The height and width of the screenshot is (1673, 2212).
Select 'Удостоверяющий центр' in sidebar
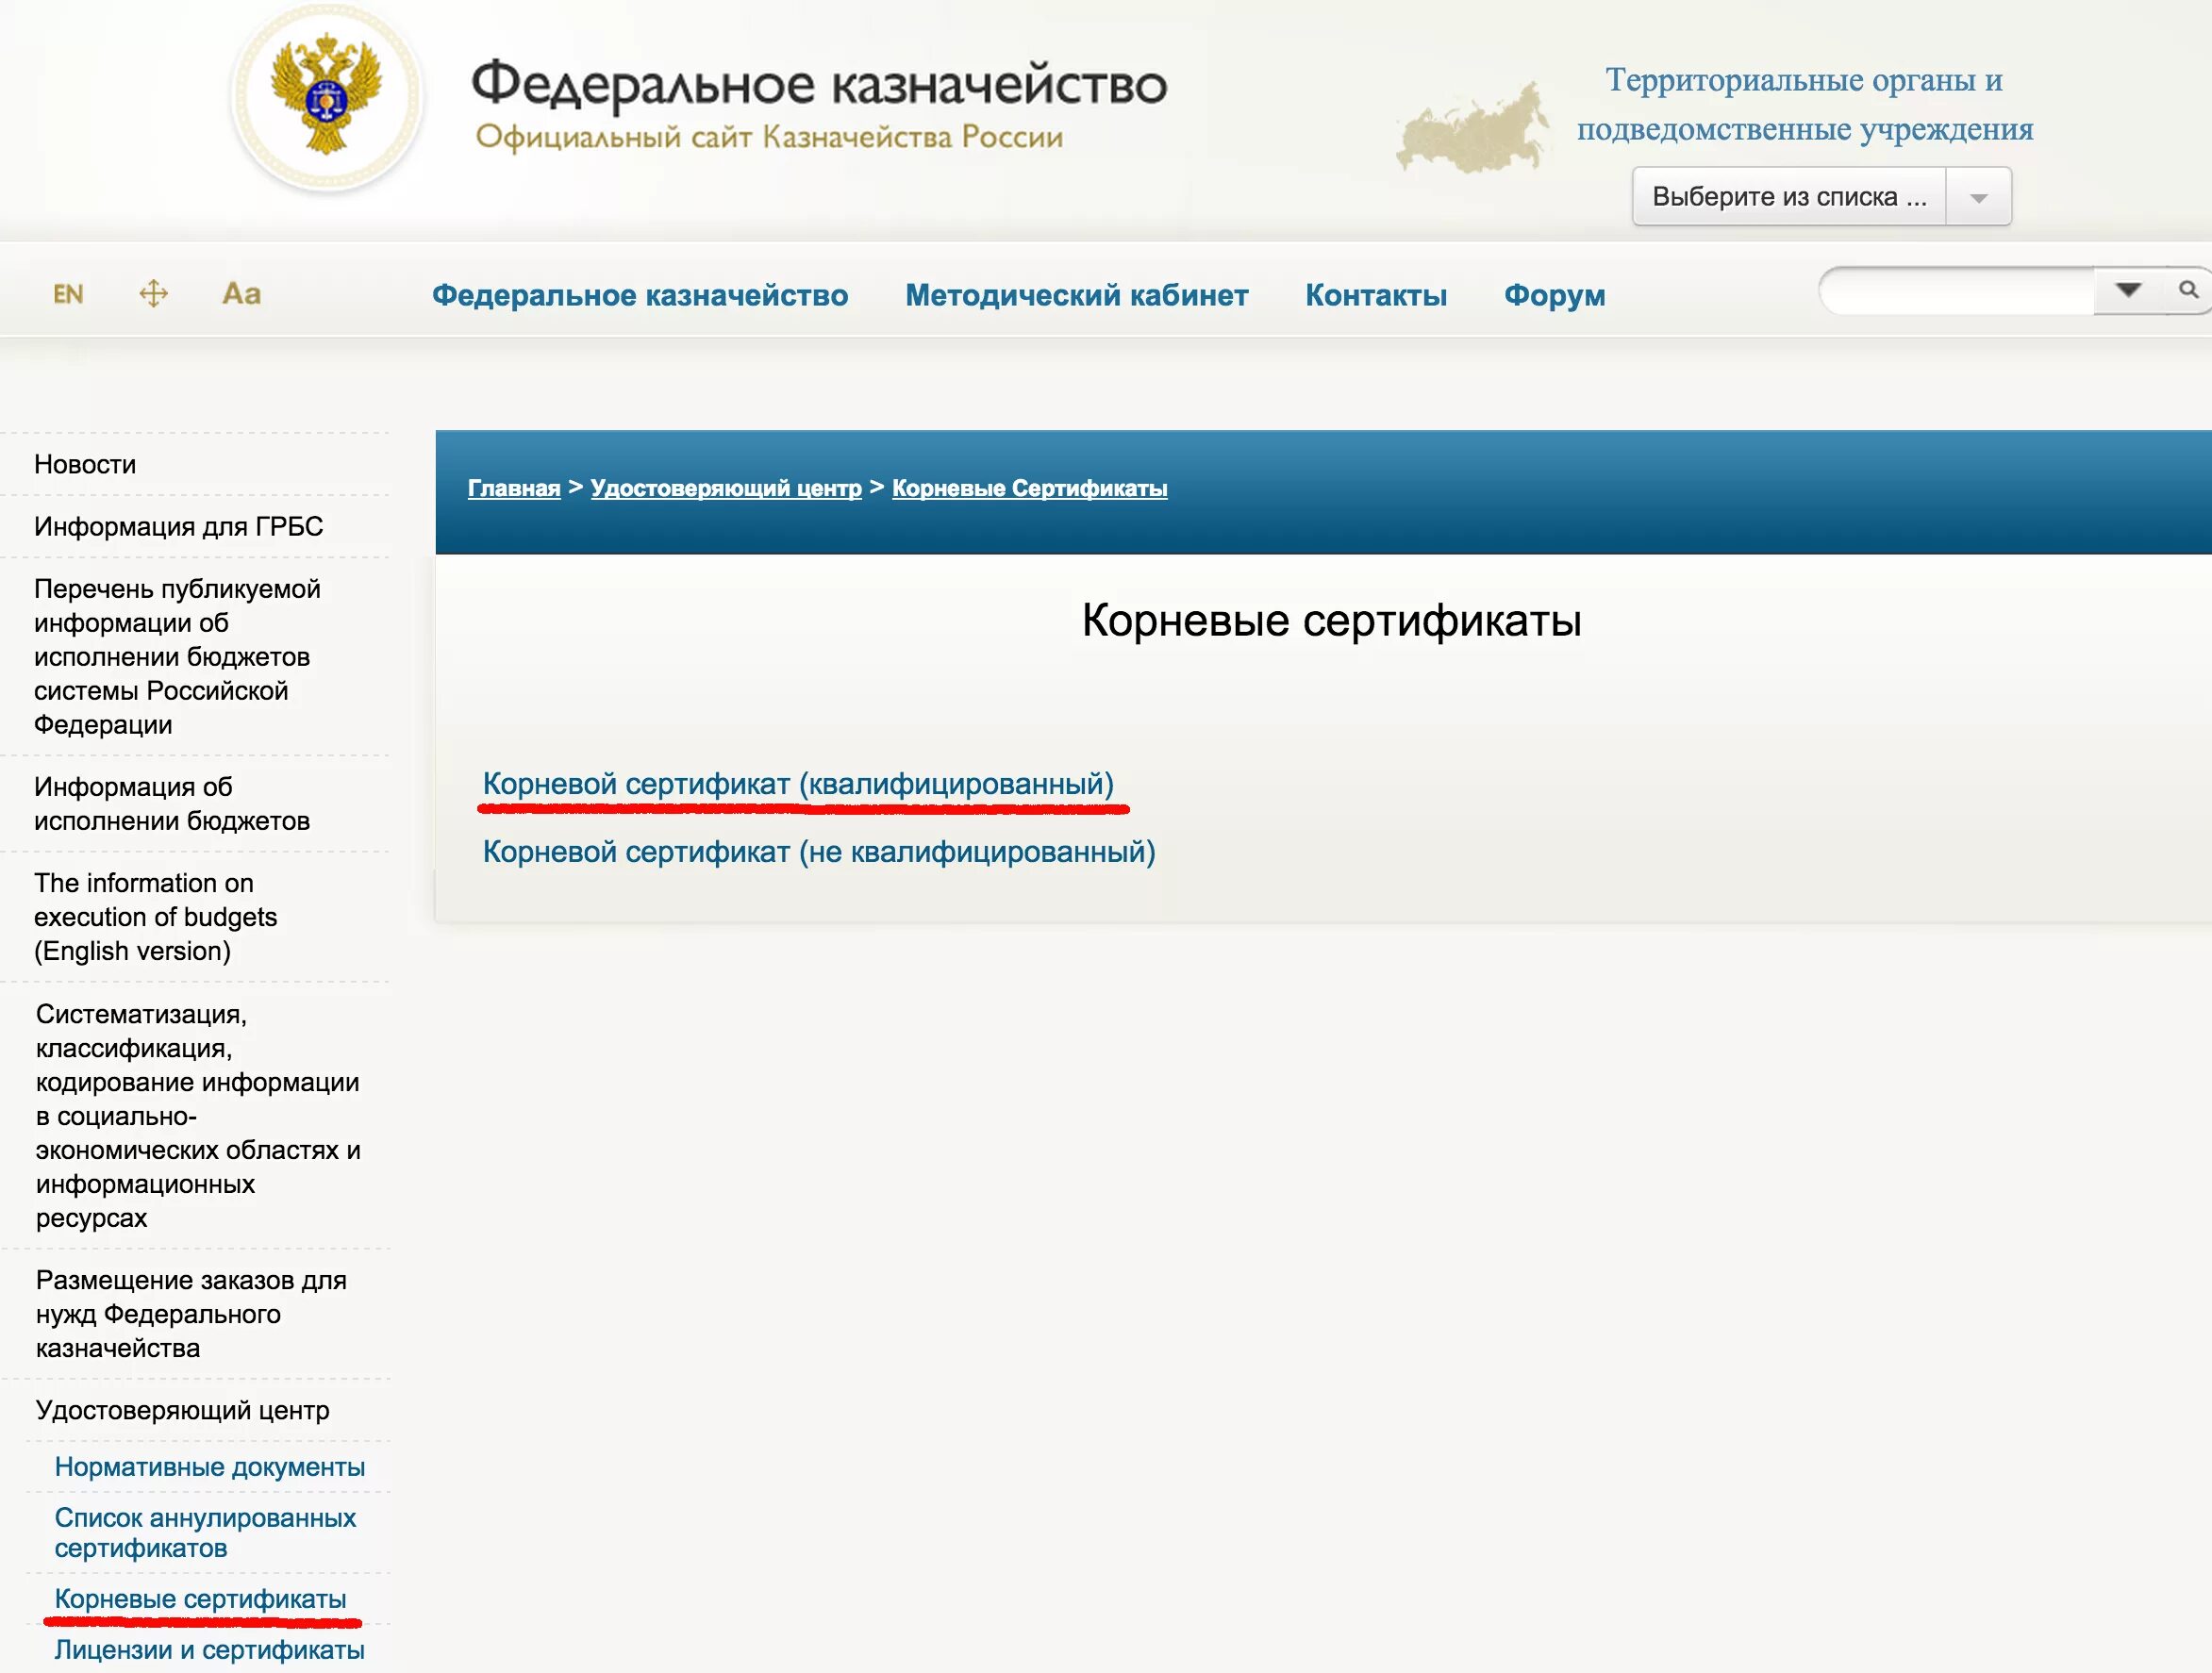click(183, 1410)
